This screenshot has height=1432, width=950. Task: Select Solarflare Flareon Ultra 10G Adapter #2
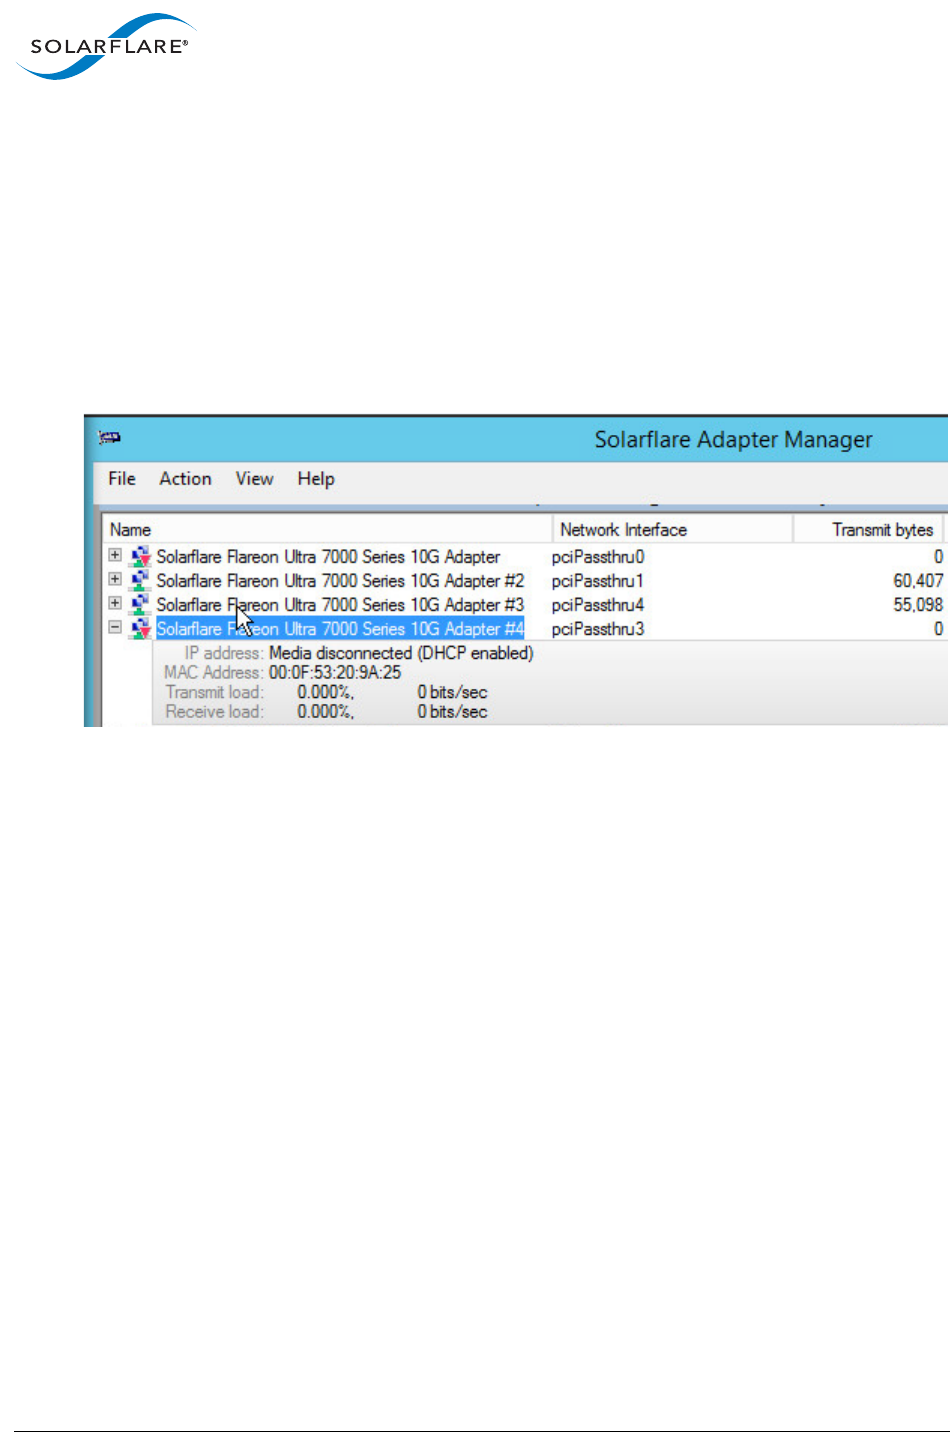click(340, 581)
